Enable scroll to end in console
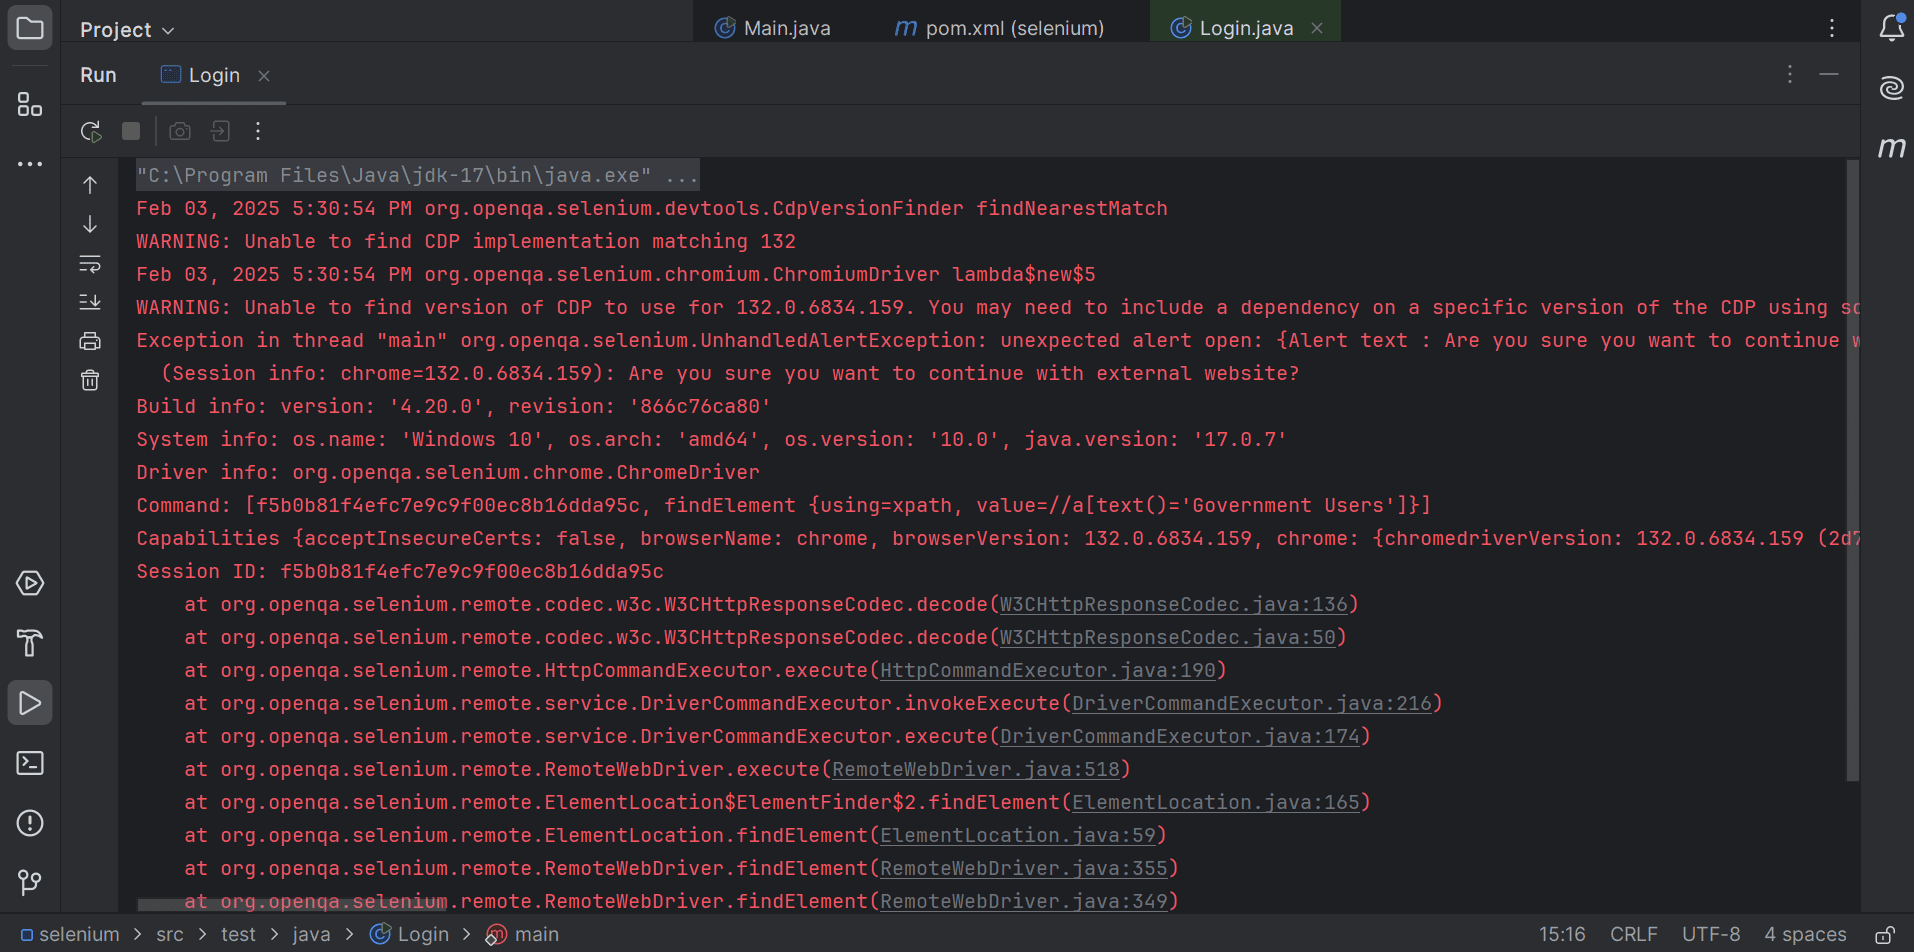 [x=90, y=302]
